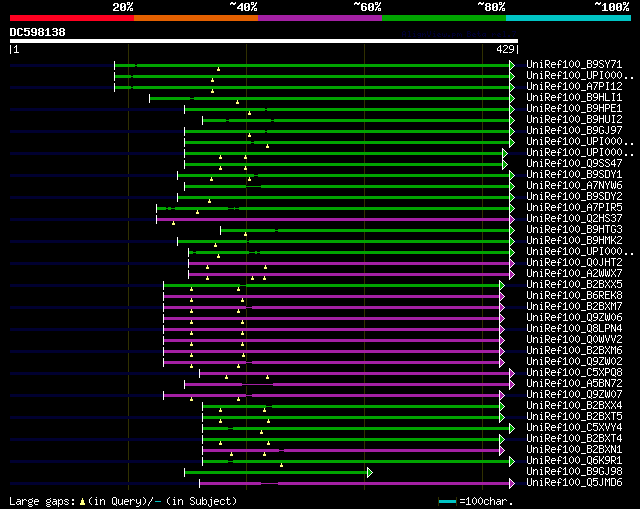Select hit UniRef100_C5XVY4

574,428
